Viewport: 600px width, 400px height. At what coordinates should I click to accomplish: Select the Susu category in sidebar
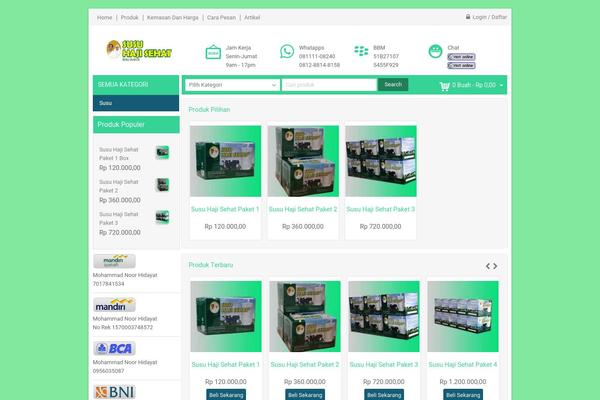coord(136,103)
